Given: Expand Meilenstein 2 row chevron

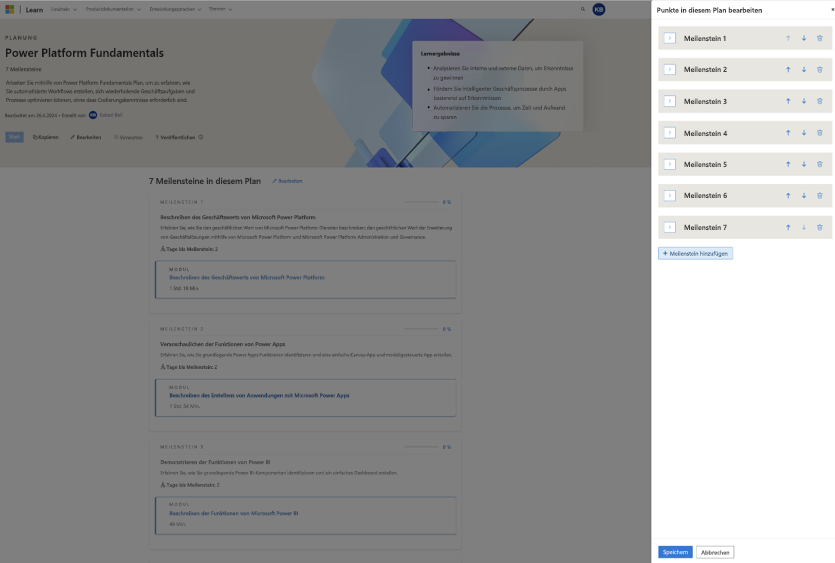Looking at the screenshot, I should (670, 70).
